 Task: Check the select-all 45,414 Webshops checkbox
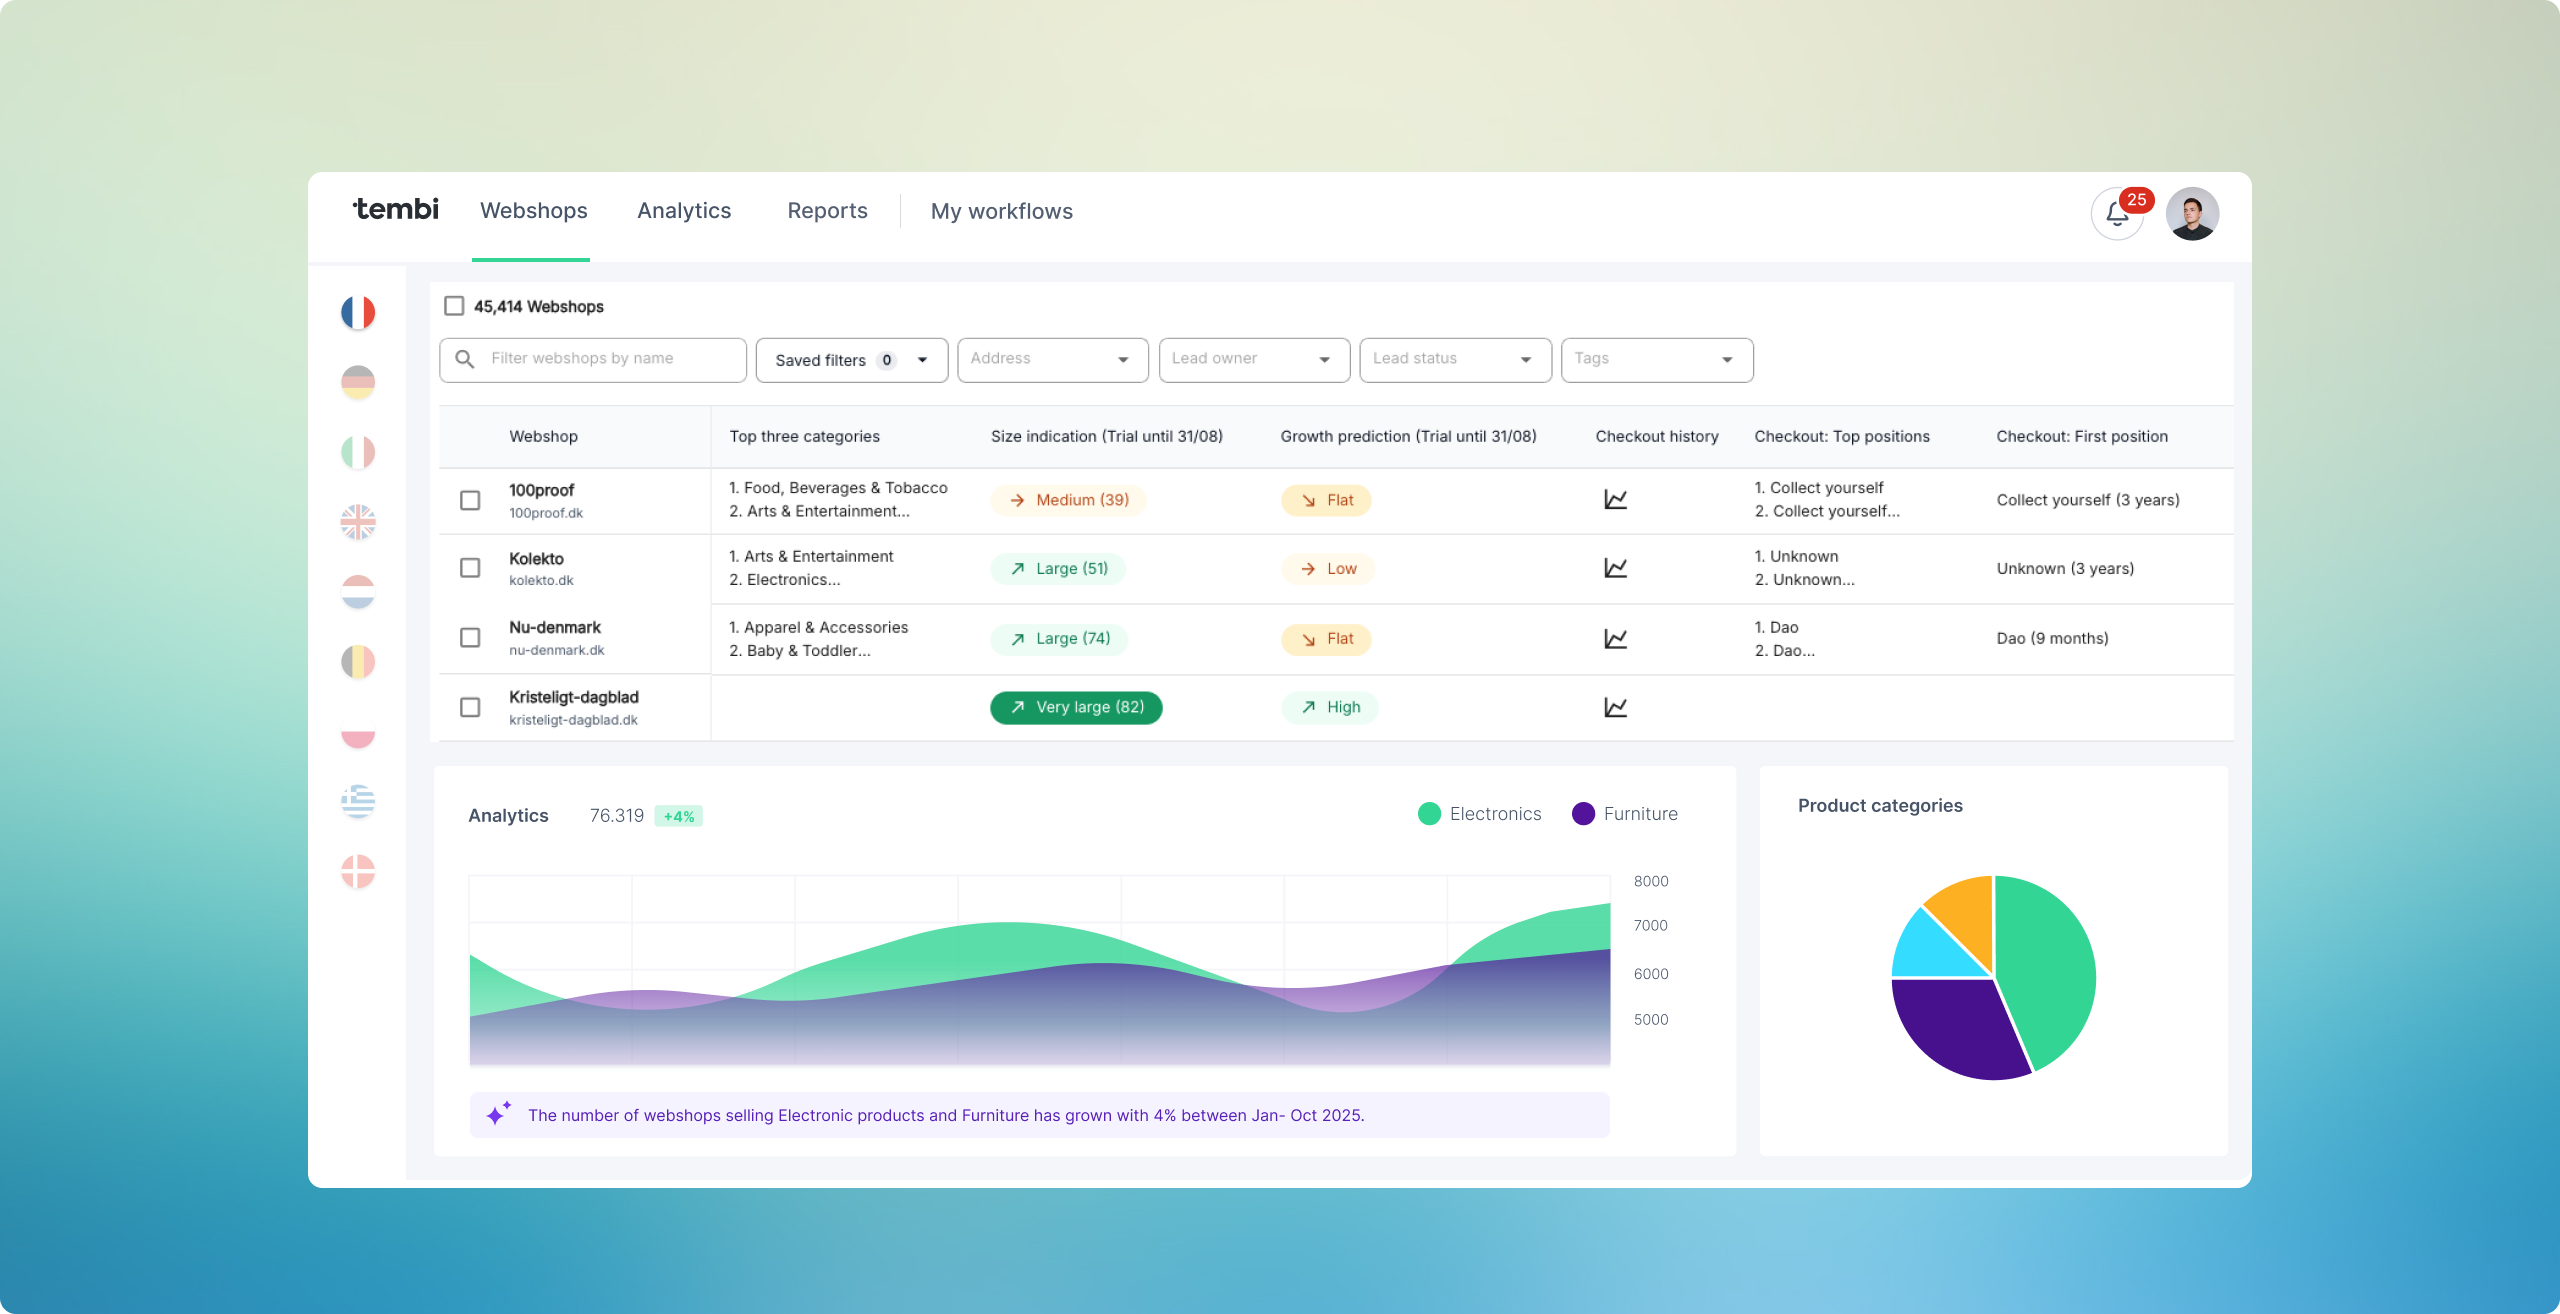[x=454, y=306]
